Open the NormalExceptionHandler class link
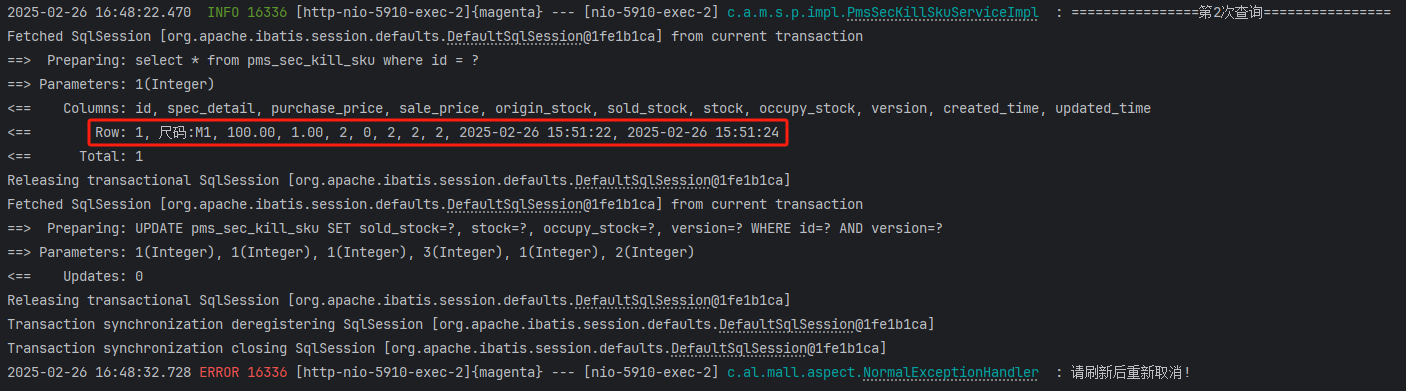Screen dimensions: 1406x391 point(951,372)
